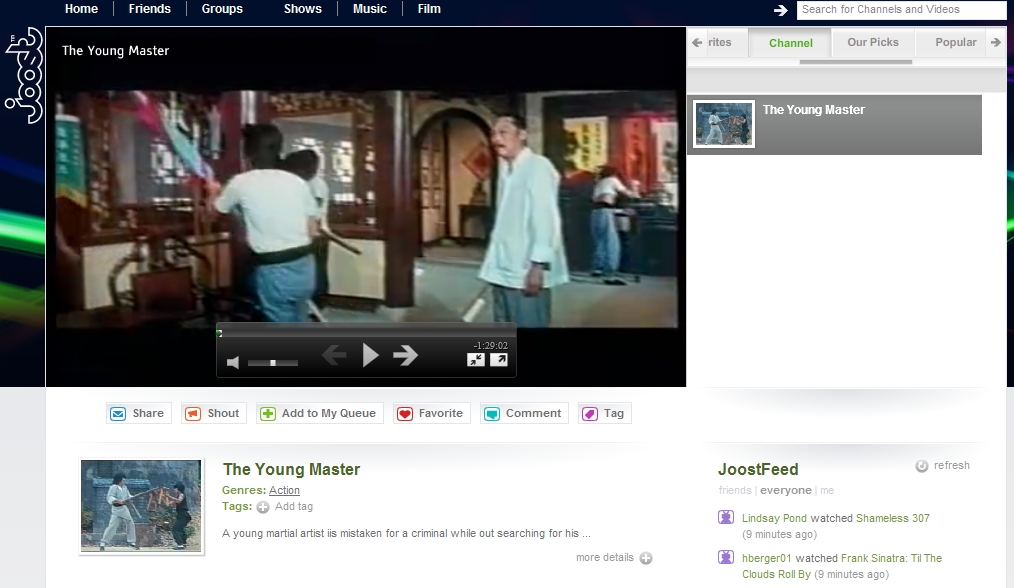Image resolution: width=1014 pixels, height=588 pixels.
Task: Click the Tag button
Action: 604,413
